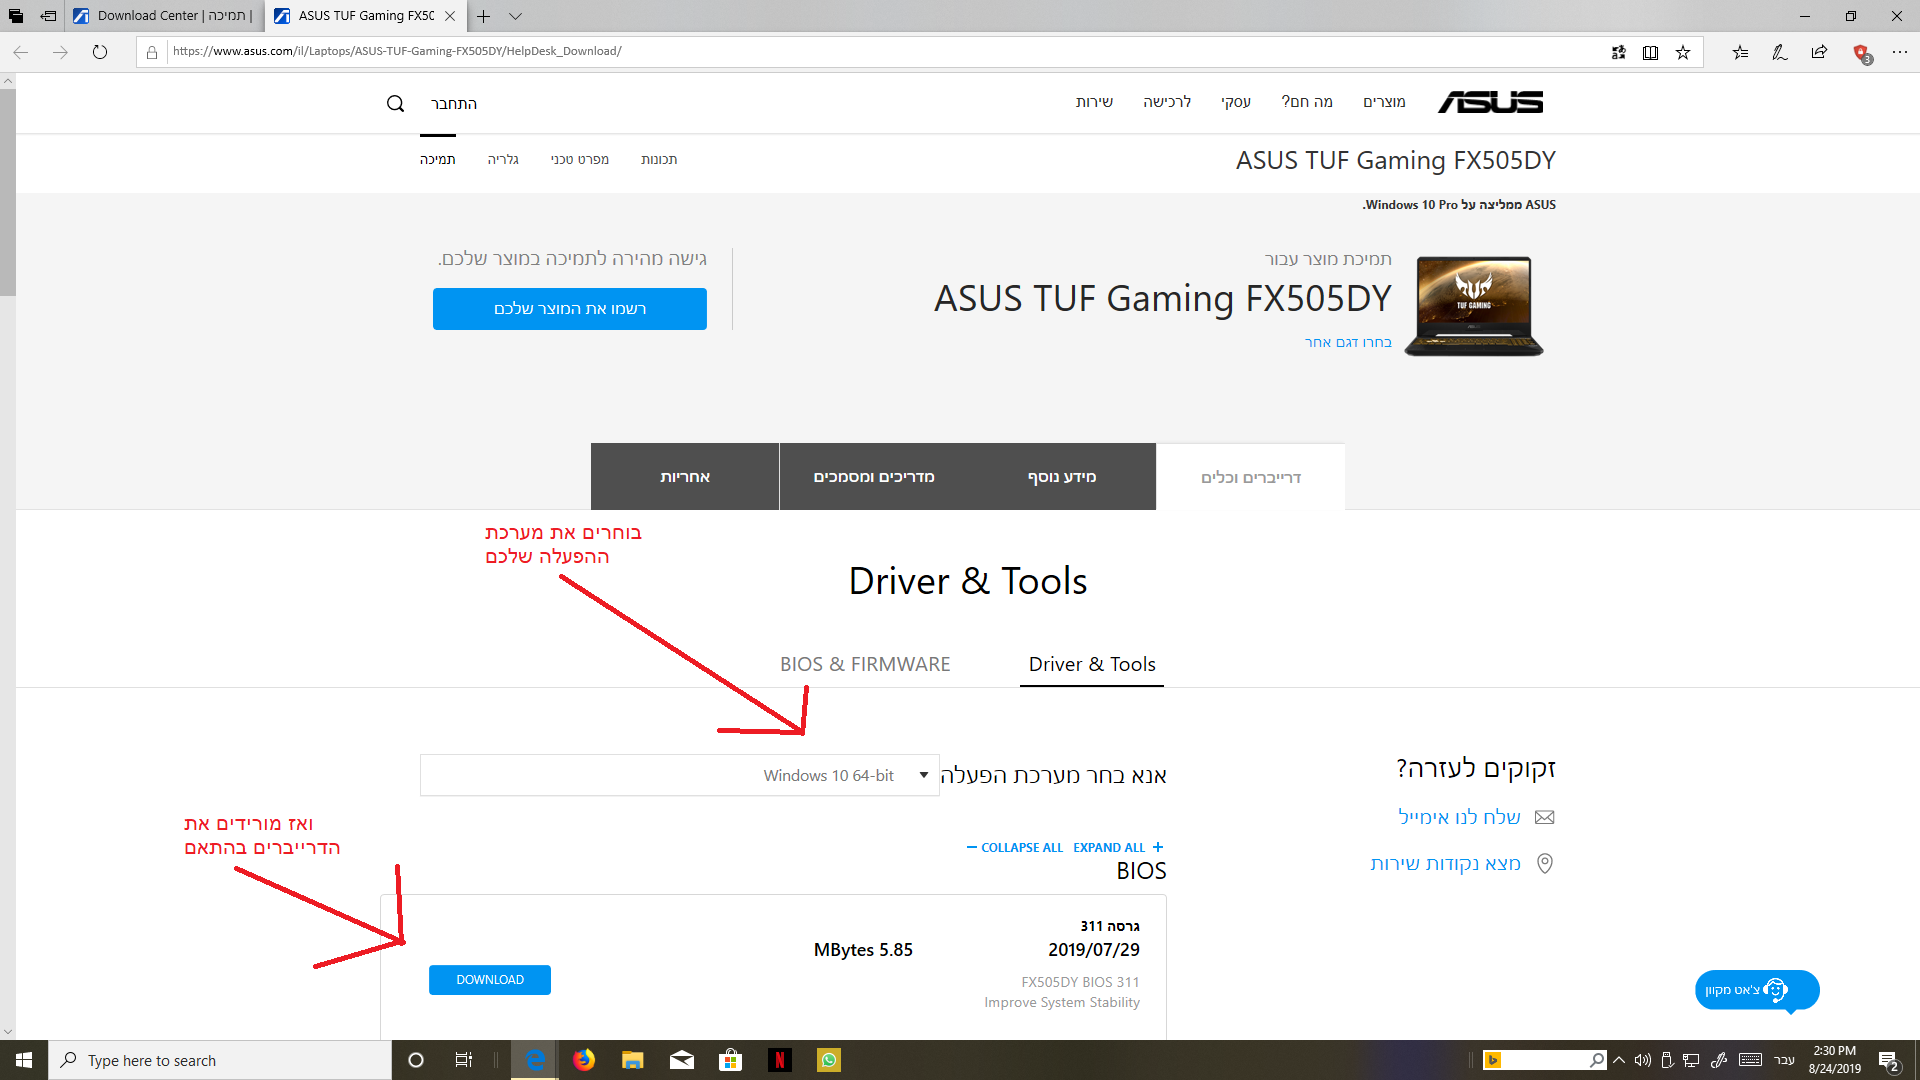
Task: Click the laptop product thumbnail image
Action: (1473, 306)
